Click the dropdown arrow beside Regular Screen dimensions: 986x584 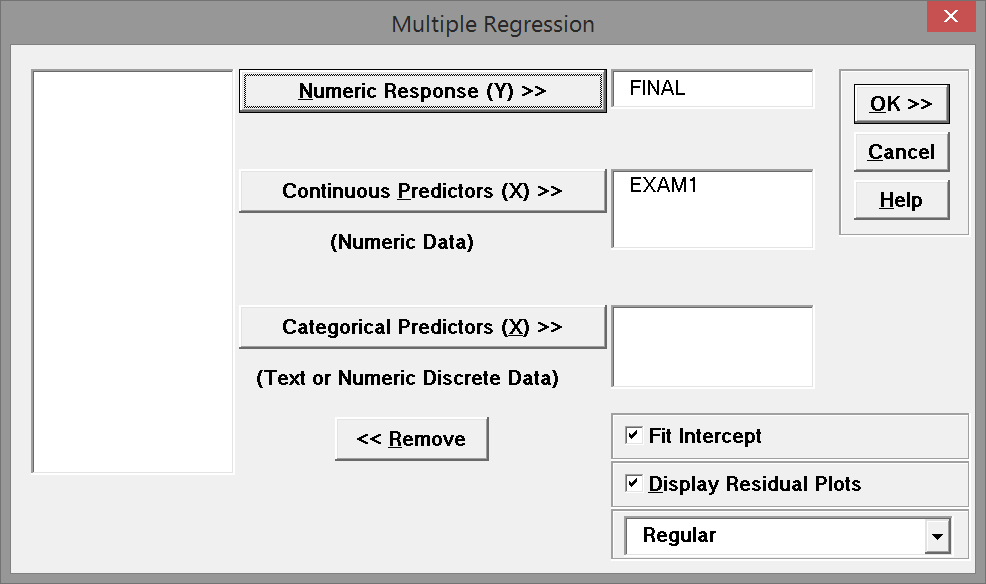tap(936, 536)
